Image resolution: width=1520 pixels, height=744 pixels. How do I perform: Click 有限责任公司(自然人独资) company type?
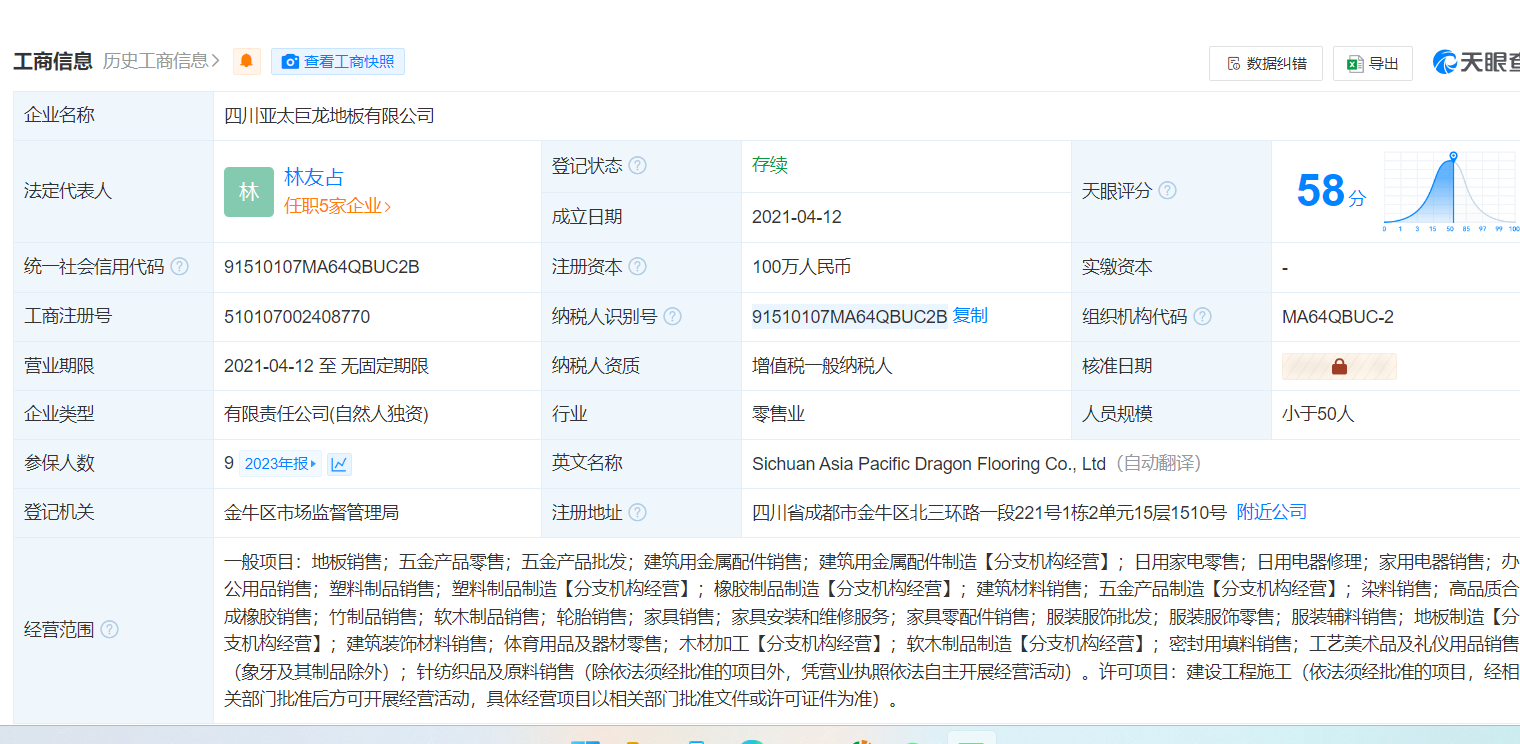tap(326, 414)
